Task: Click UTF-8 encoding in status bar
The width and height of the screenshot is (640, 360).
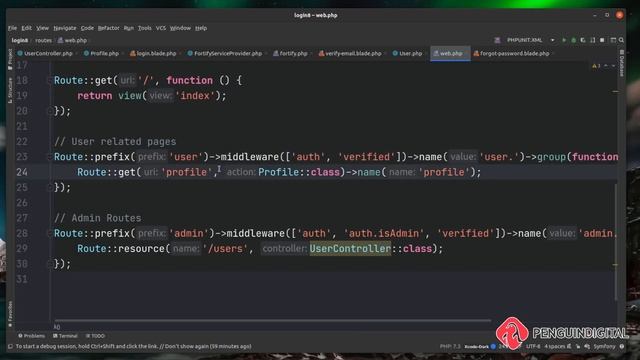Action: (533, 347)
